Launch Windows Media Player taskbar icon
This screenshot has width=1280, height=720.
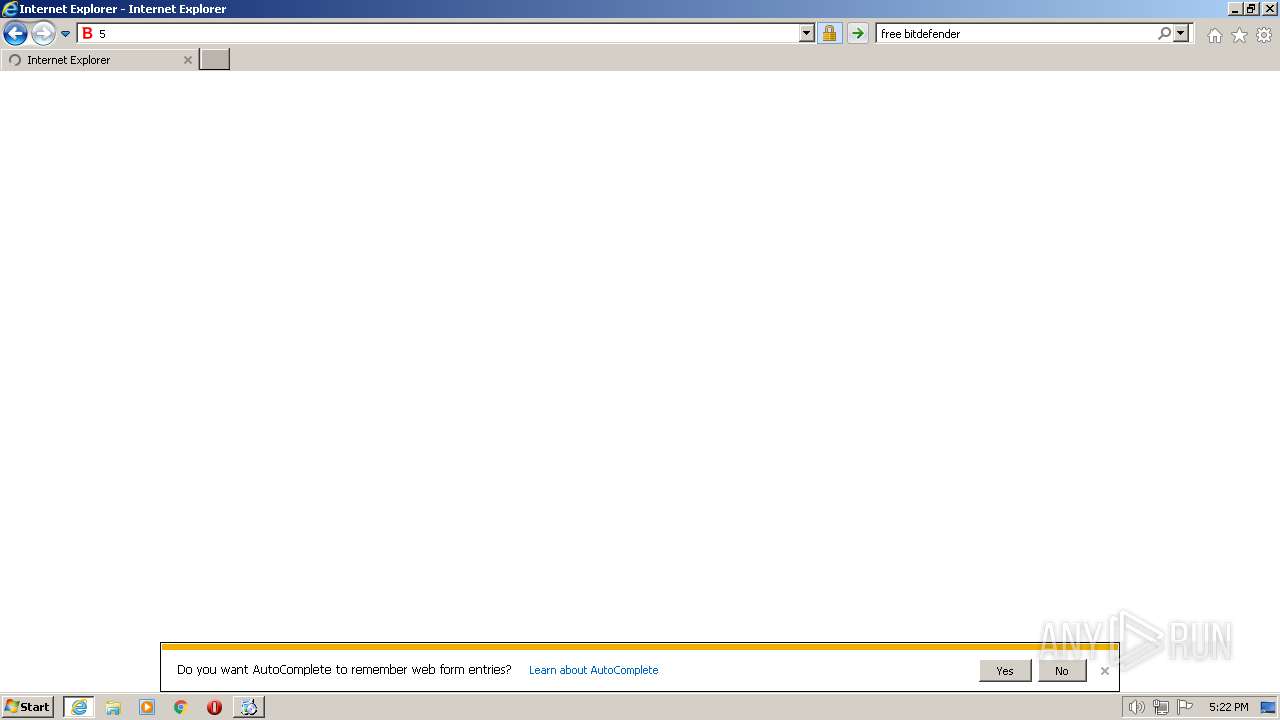point(147,707)
